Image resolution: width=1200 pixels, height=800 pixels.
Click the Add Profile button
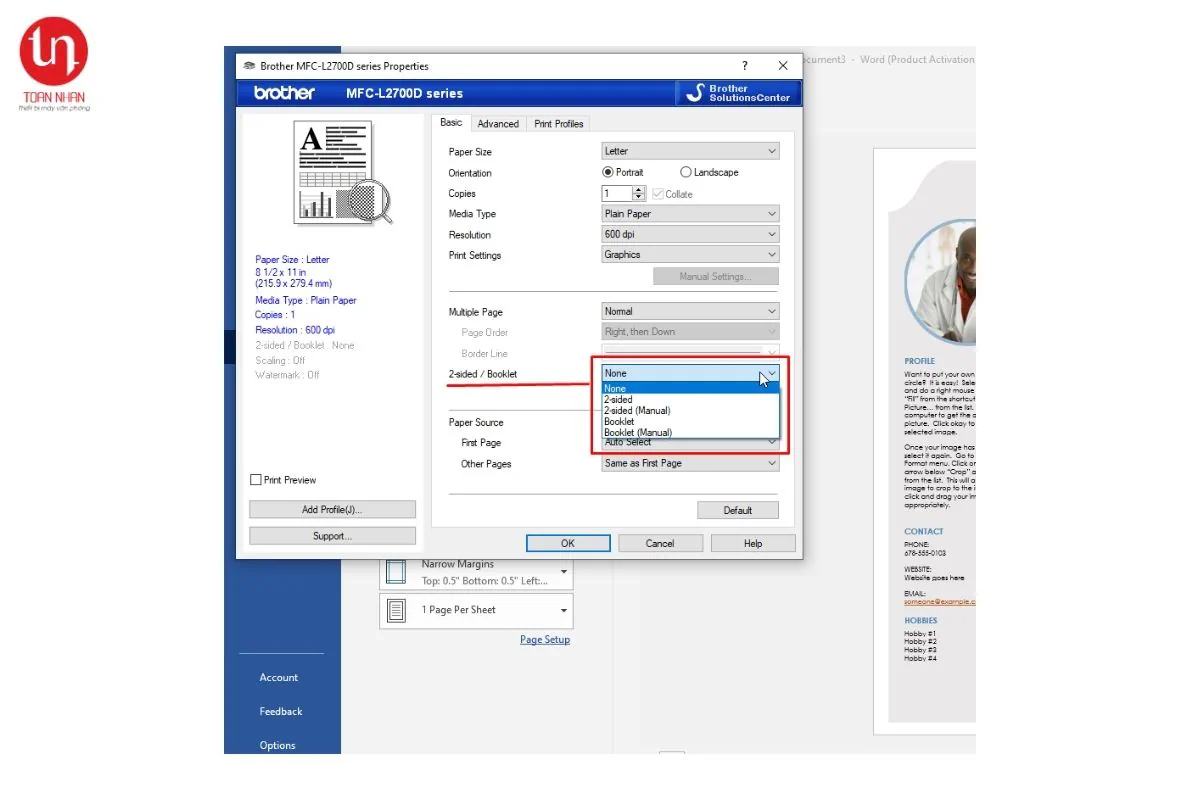click(x=332, y=510)
